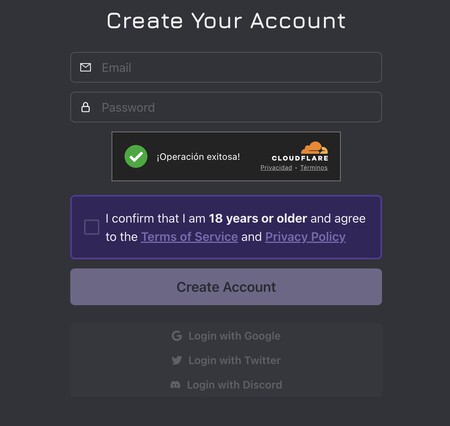Tick the 18 years or older checkbox
The width and height of the screenshot is (450, 426).
coord(91,227)
